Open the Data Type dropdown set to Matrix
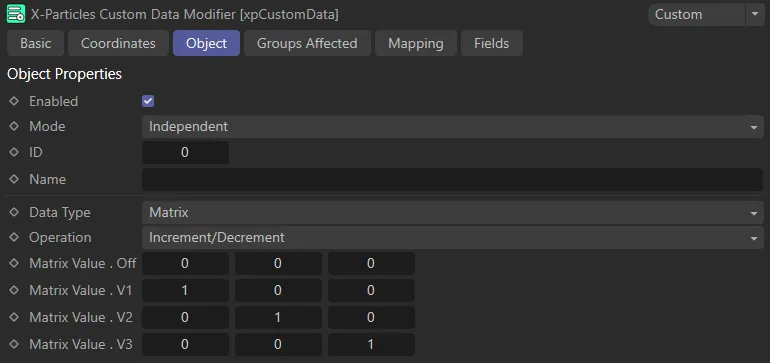This screenshot has height=363, width=770. click(x=453, y=212)
